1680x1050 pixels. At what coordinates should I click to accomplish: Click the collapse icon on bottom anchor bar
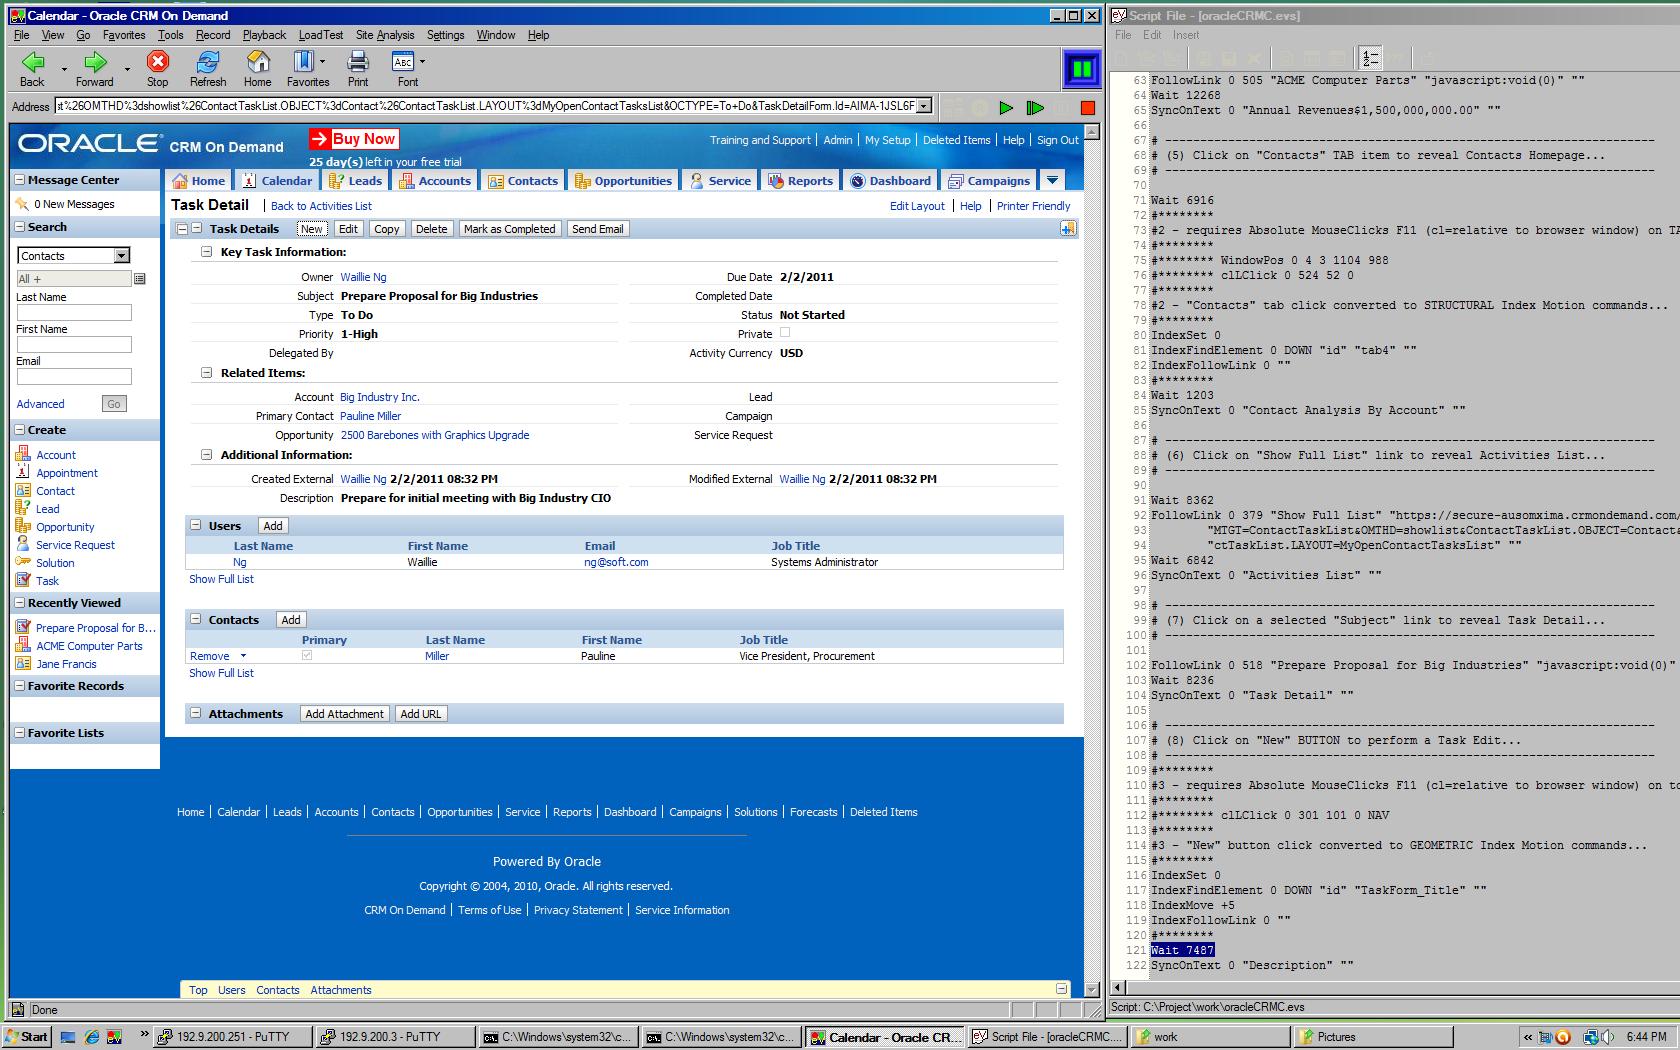click(1061, 989)
